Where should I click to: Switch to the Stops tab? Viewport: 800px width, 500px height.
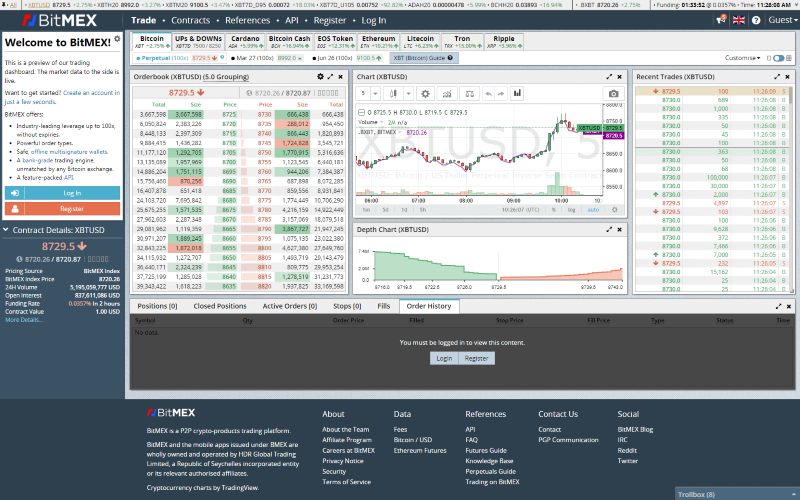[347, 306]
